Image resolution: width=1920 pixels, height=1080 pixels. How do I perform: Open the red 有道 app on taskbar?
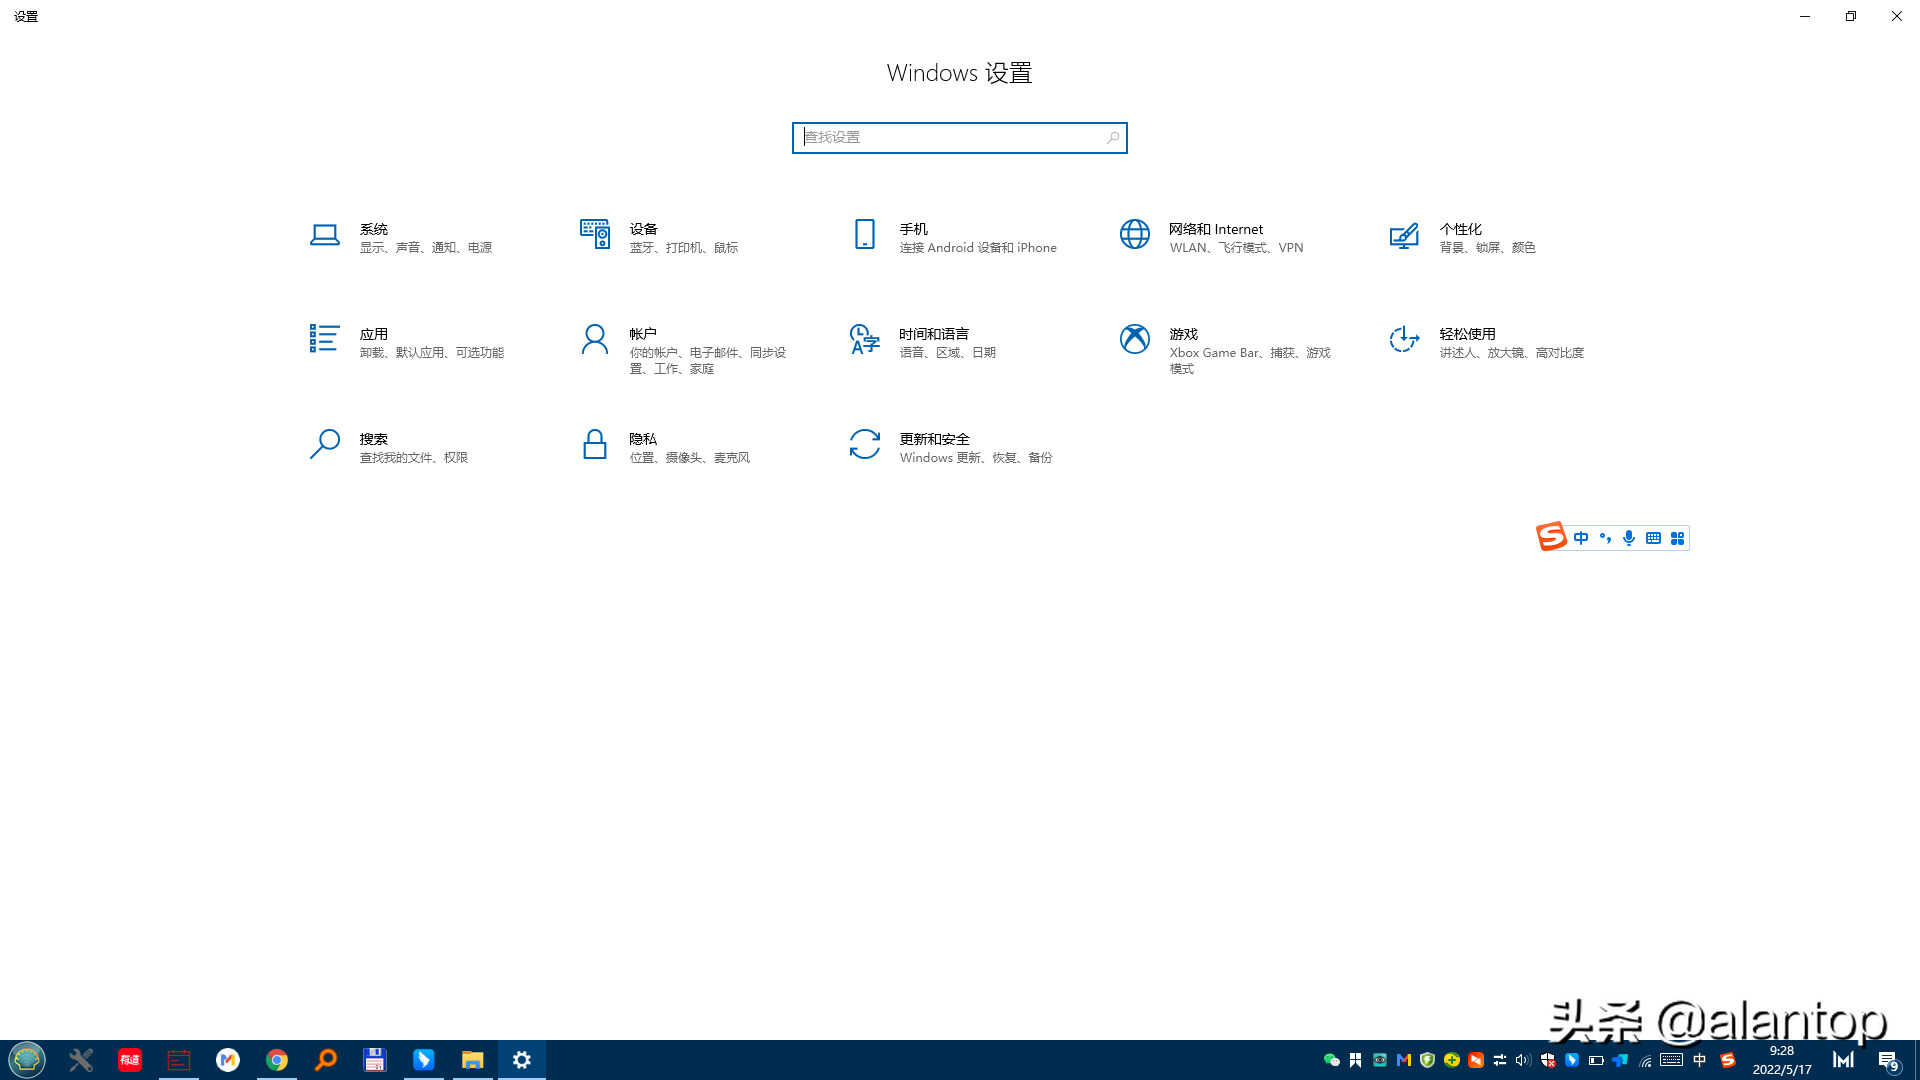[x=130, y=1060]
